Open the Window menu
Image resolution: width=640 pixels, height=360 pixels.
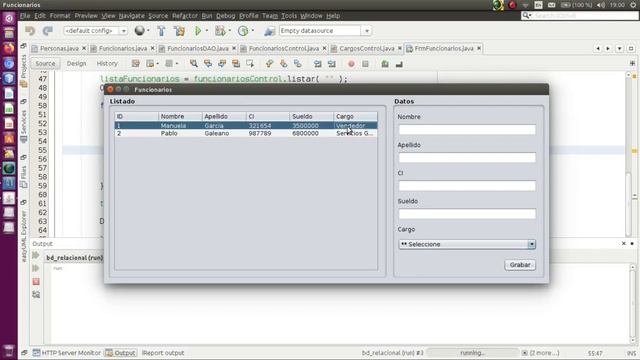(x=311, y=16)
